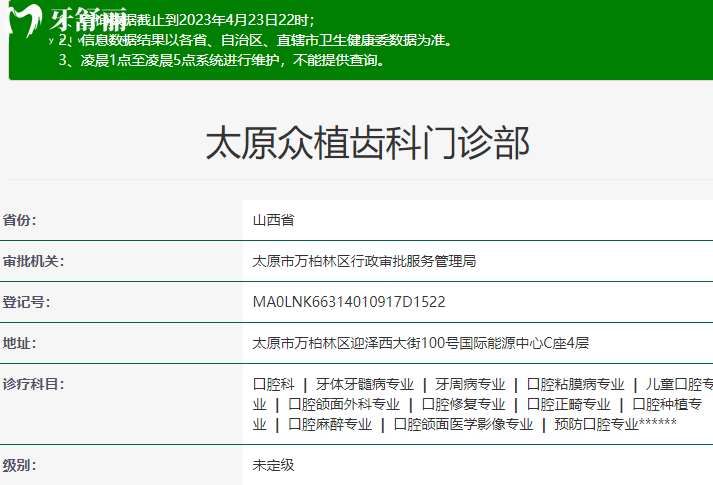This screenshot has height=485, width=713.
Task: Click the 地址 label
Action: 19,343
